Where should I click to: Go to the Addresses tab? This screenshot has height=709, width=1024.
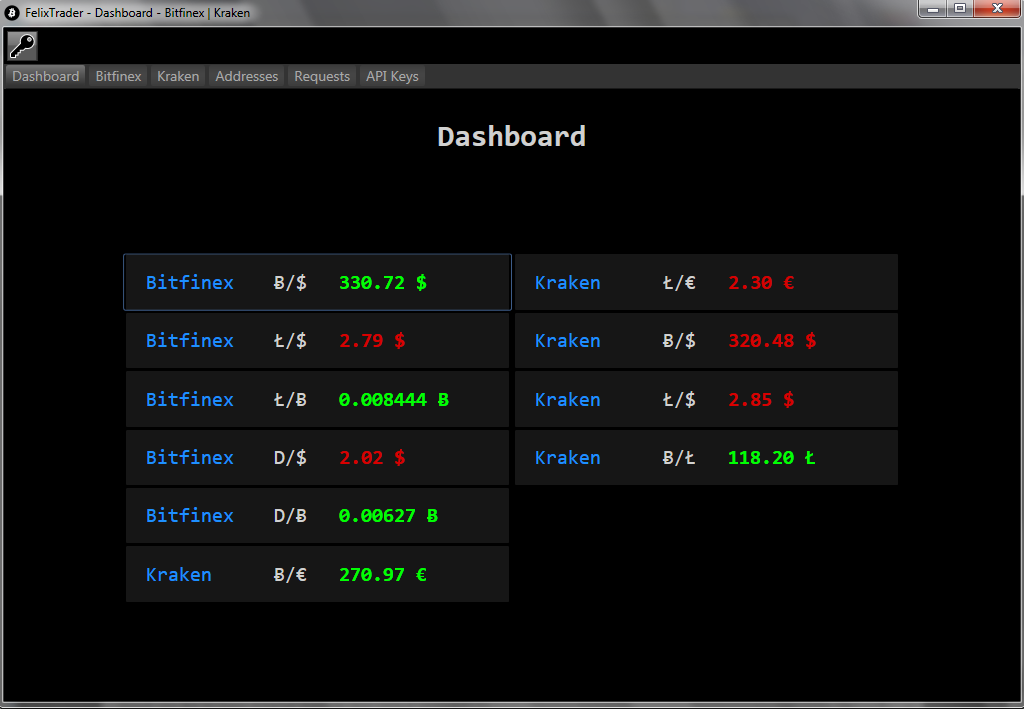tap(246, 76)
